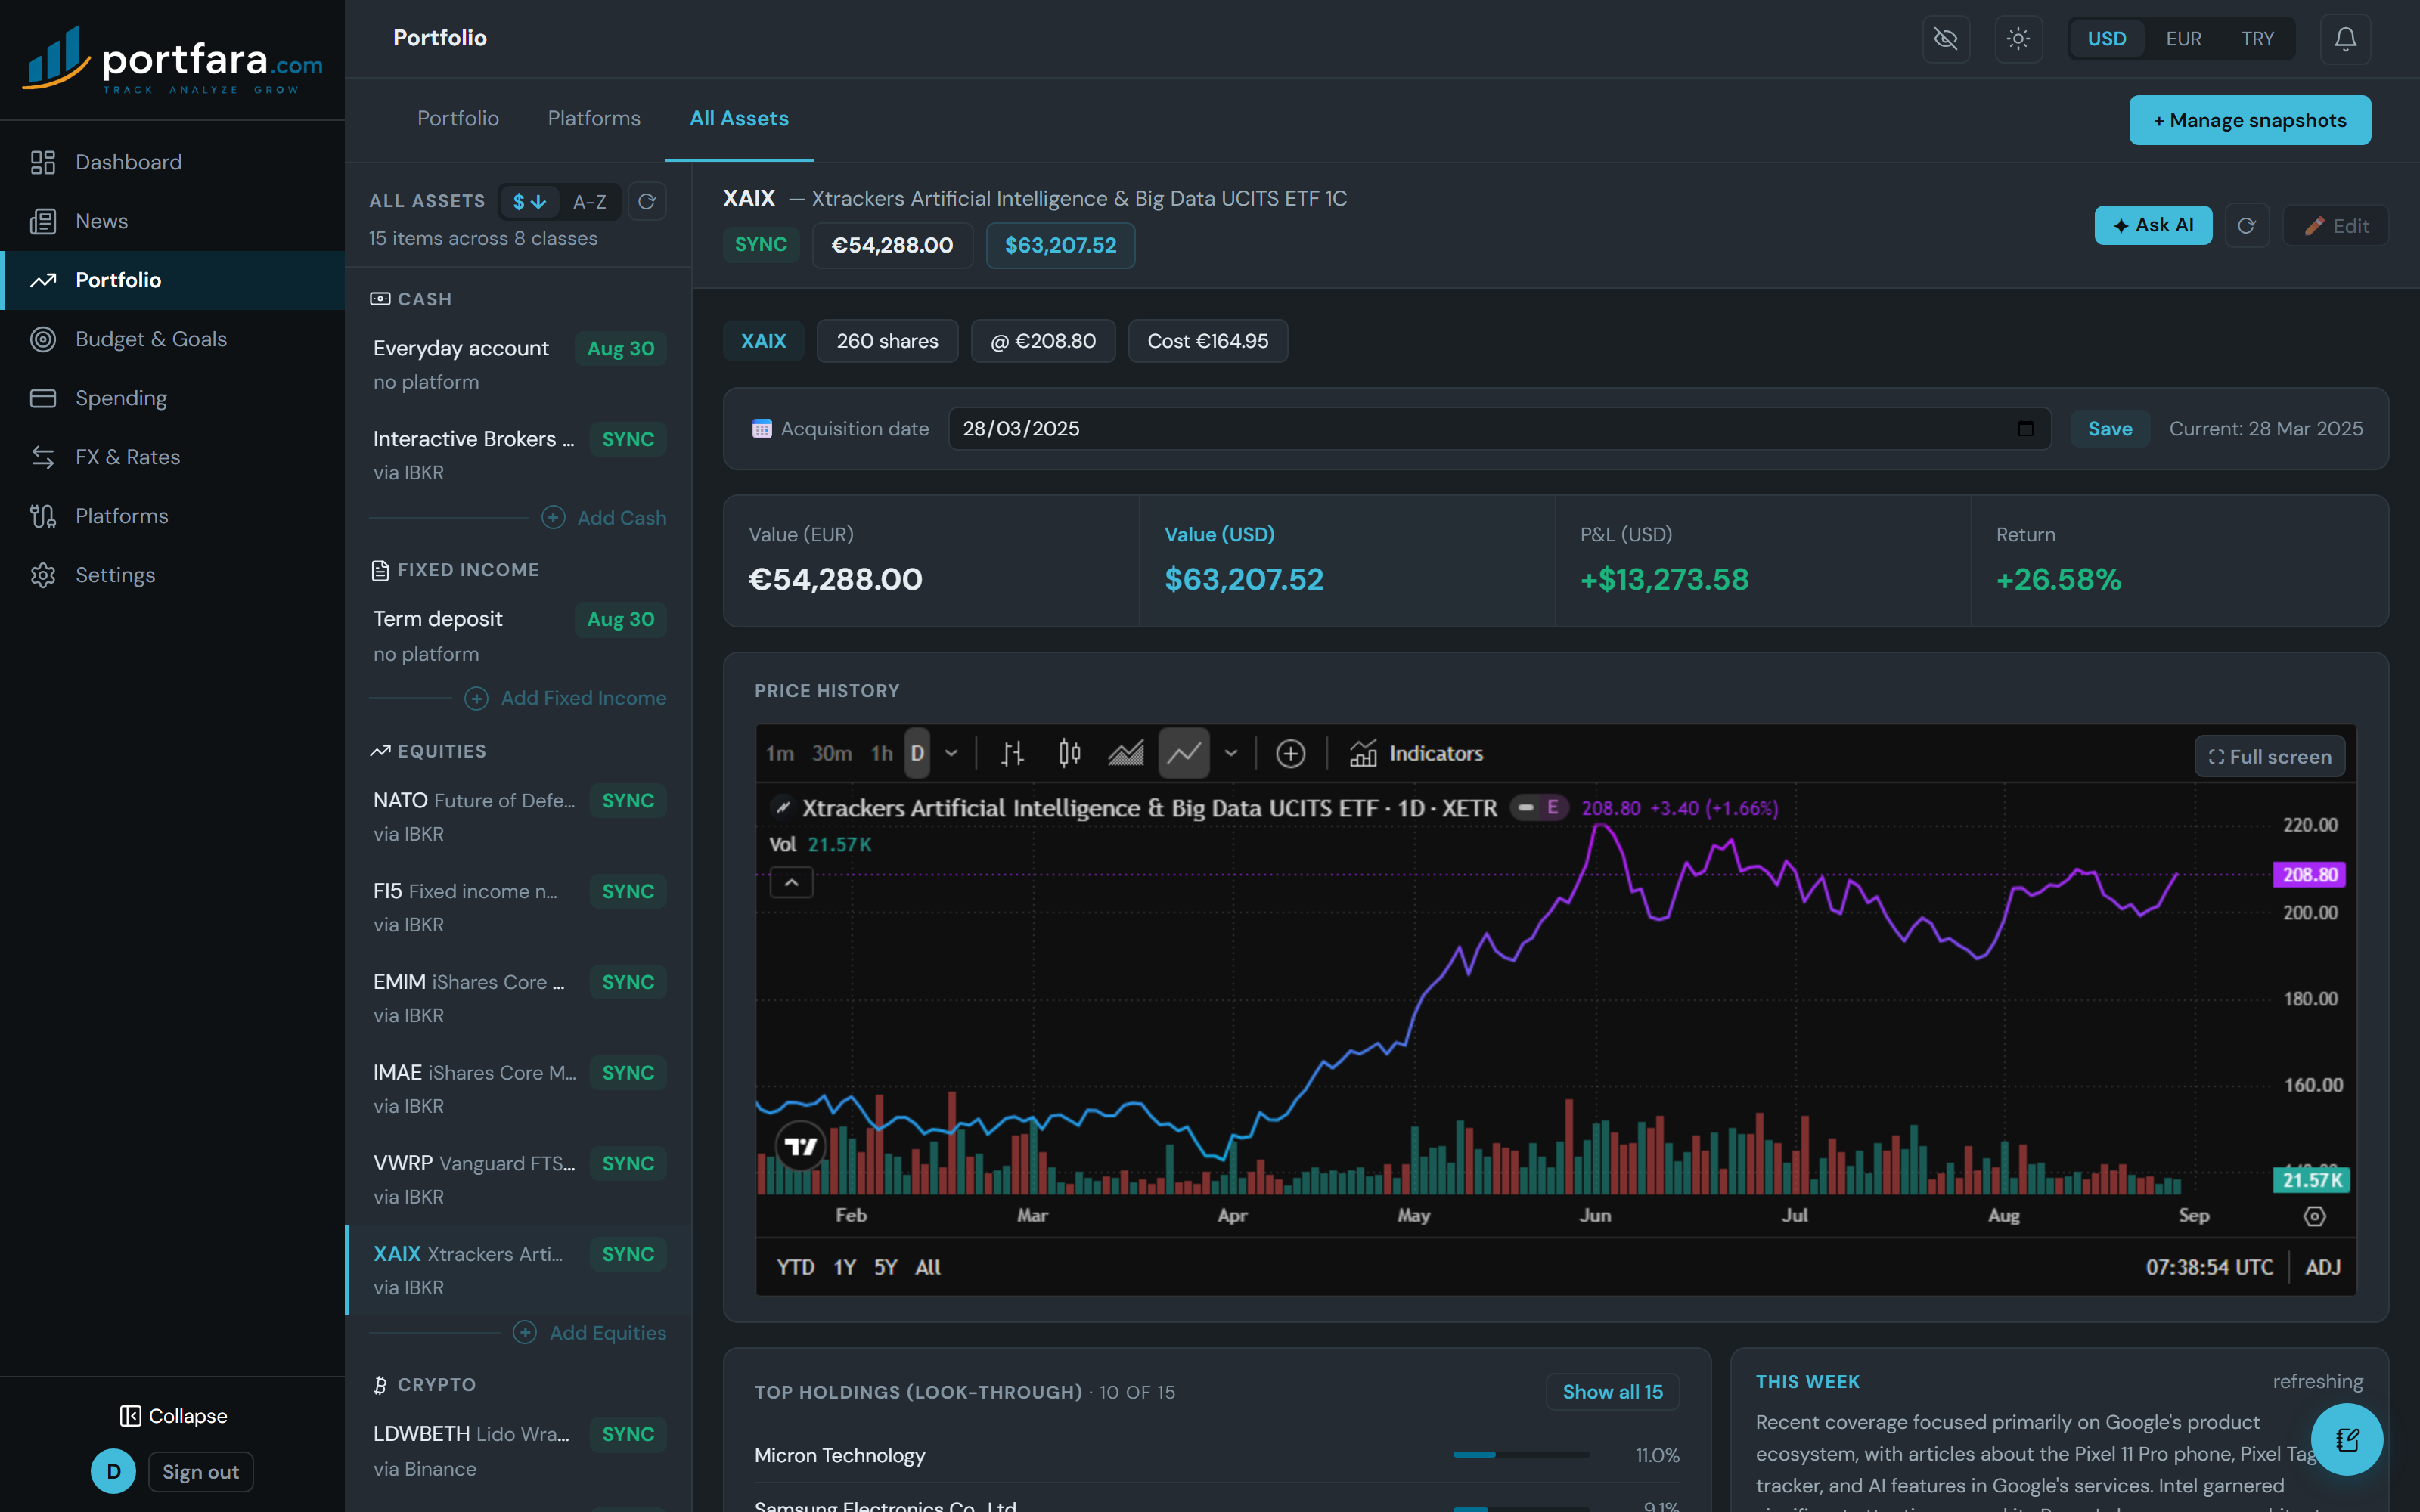This screenshot has height=1512, width=2420.
Task: Set chart range to 5Y
Action: (885, 1267)
